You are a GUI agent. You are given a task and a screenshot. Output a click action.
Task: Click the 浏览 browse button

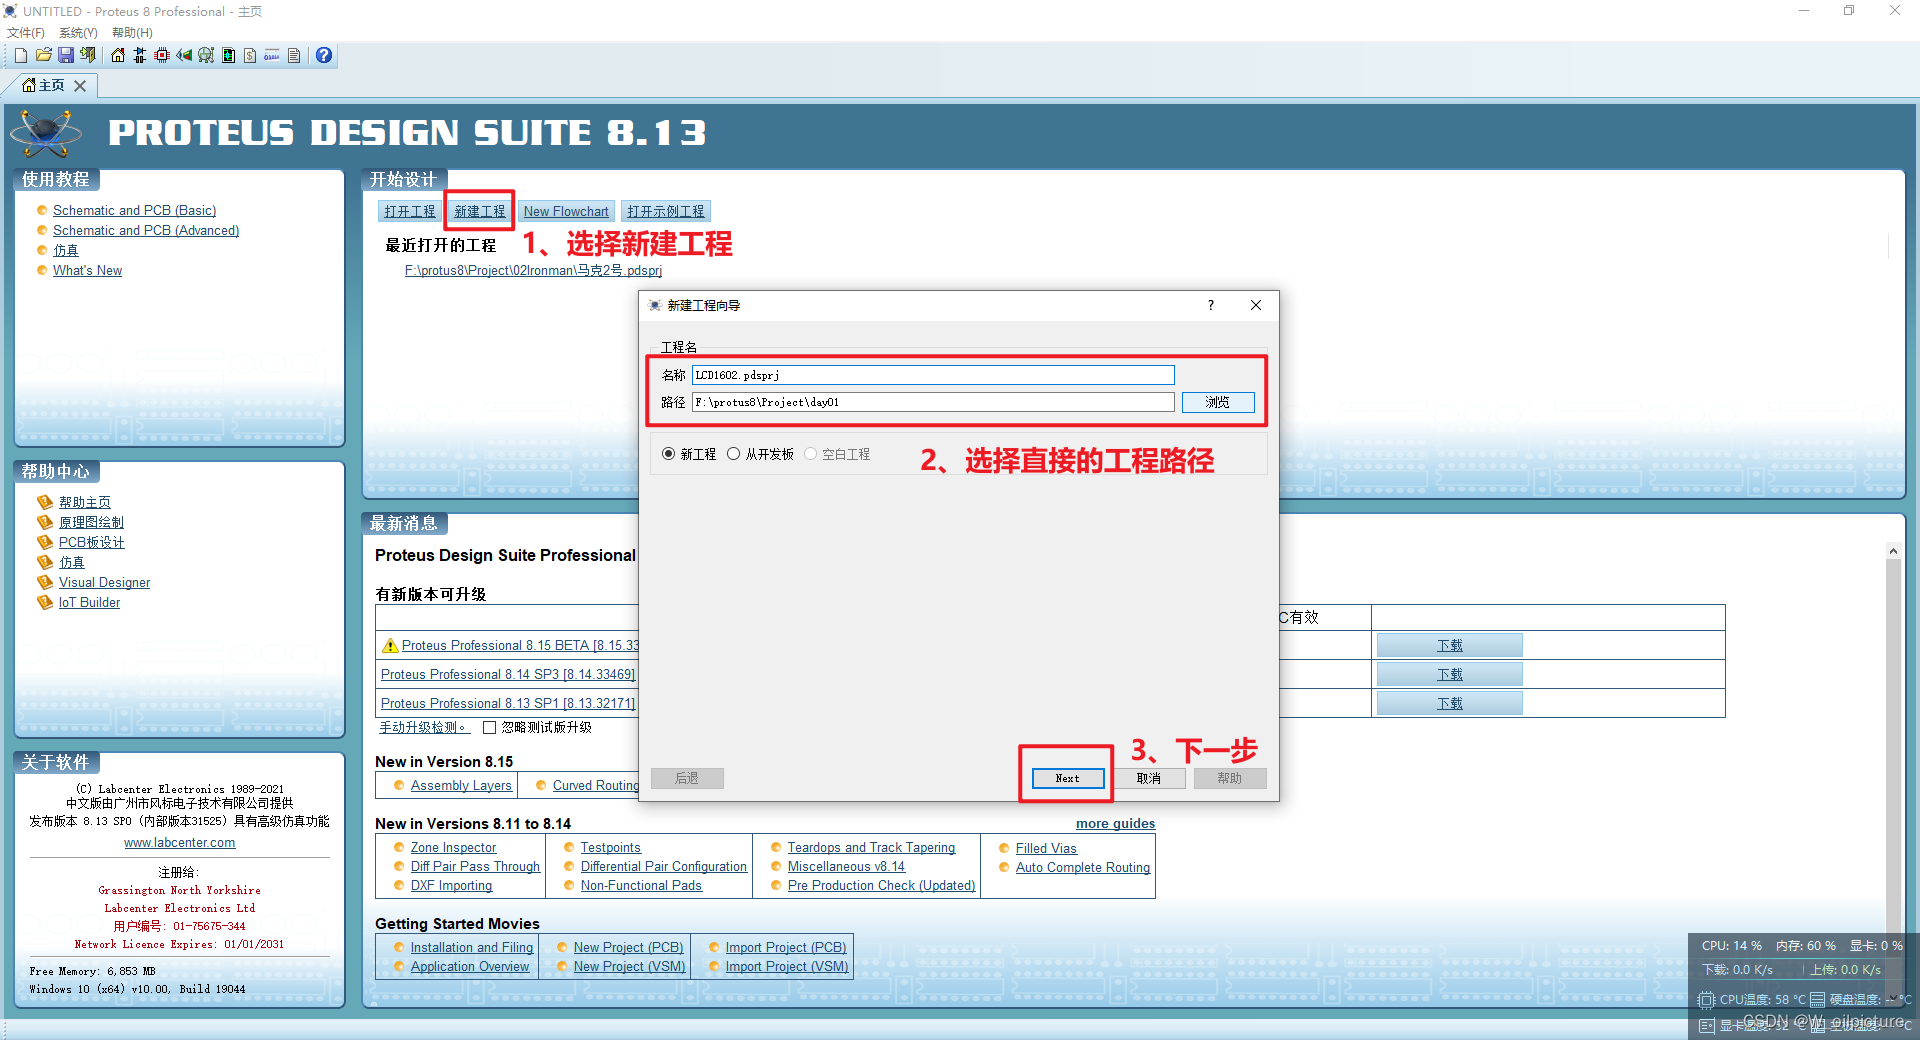pyautogui.click(x=1218, y=402)
